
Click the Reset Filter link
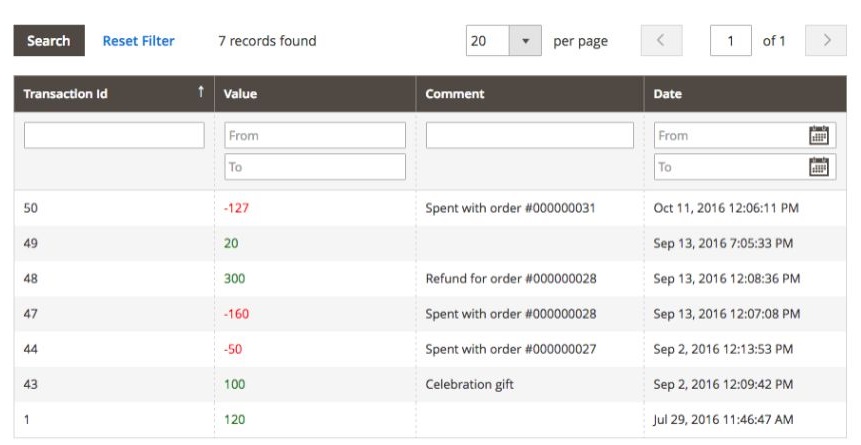pyautogui.click(x=138, y=41)
